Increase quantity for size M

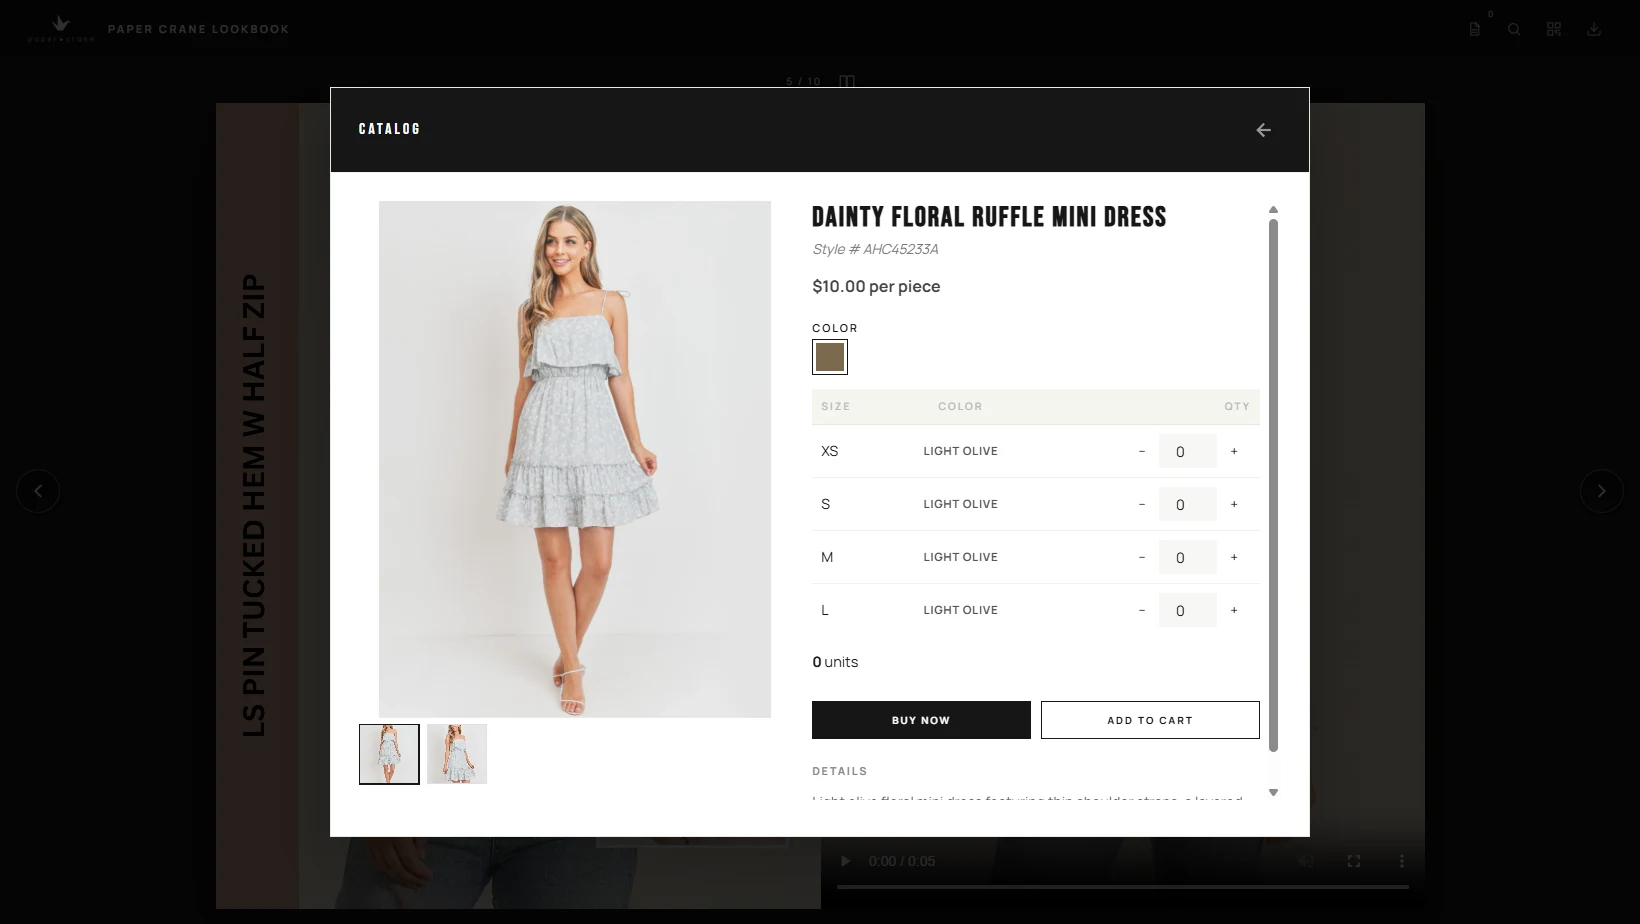pyautogui.click(x=1234, y=557)
